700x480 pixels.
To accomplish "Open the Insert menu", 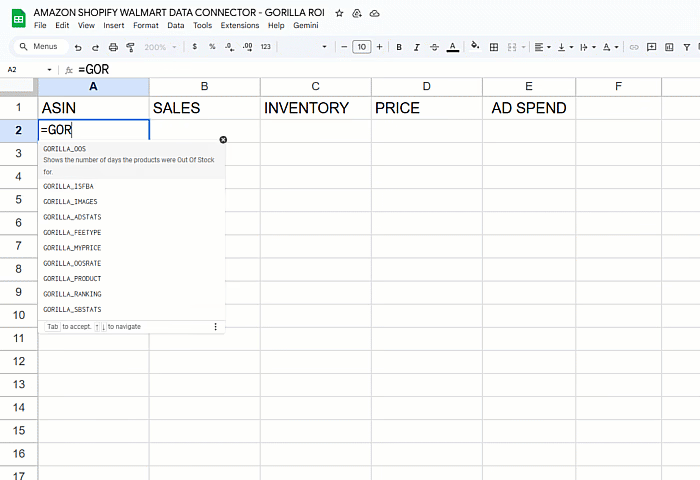I will tap(114, 25).
